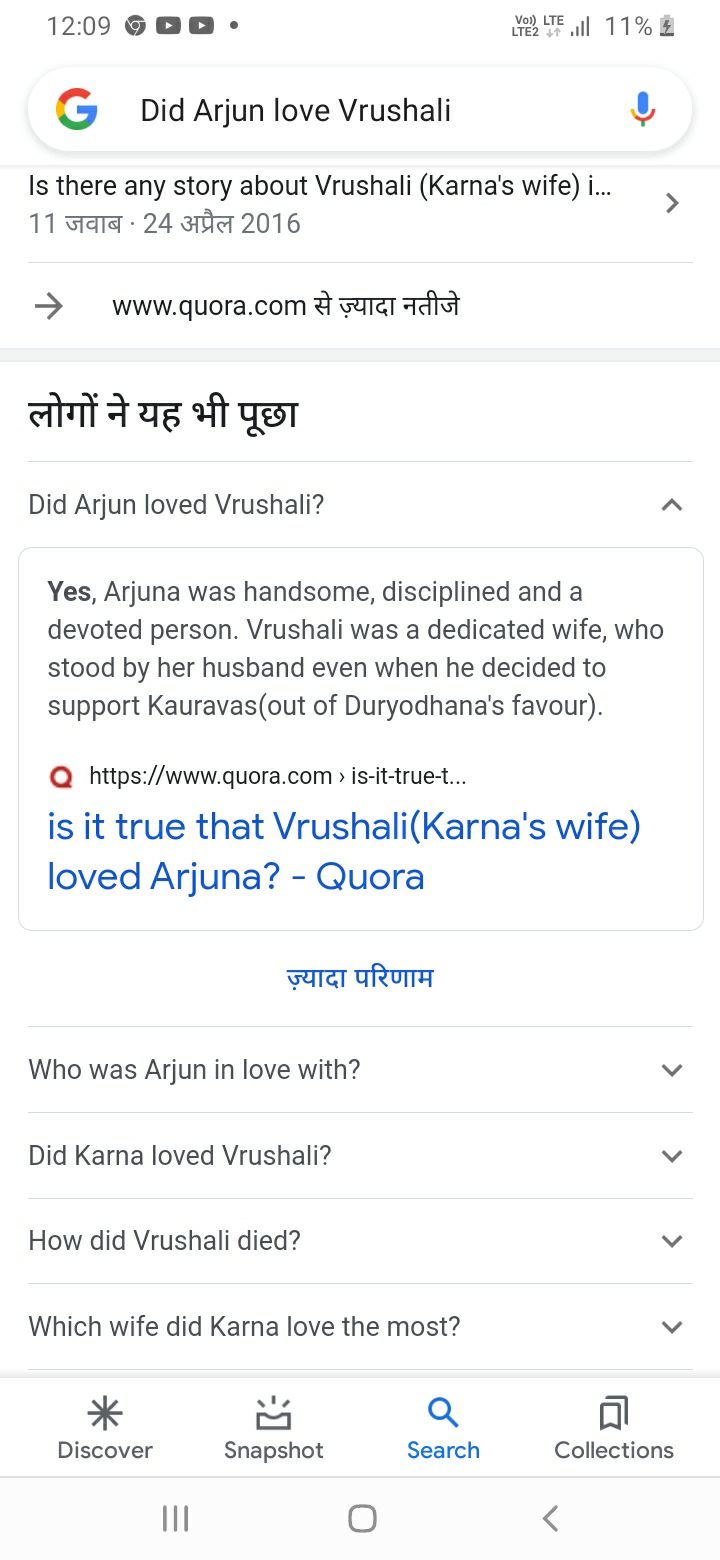The width and height of the screenshot is (720, 1560).
Task: Switch to the Search tab
Action: pos(443,1430)
